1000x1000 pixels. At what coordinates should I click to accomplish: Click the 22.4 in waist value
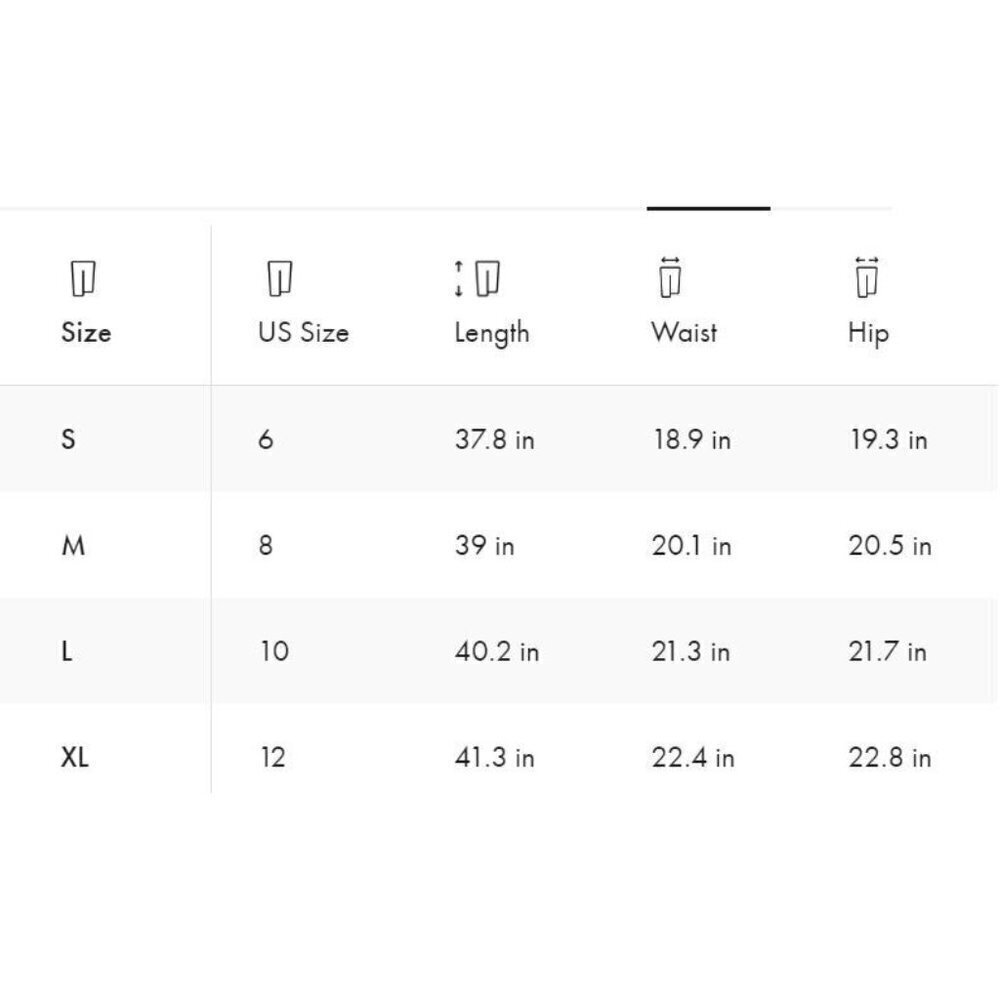(x=693, y=758)
